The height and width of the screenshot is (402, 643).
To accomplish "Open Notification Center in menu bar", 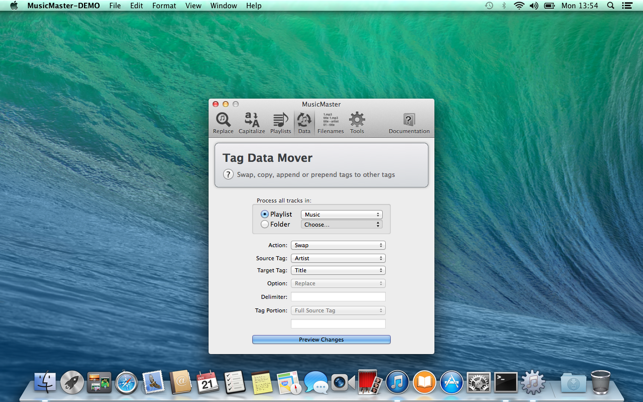I will 627,6.
